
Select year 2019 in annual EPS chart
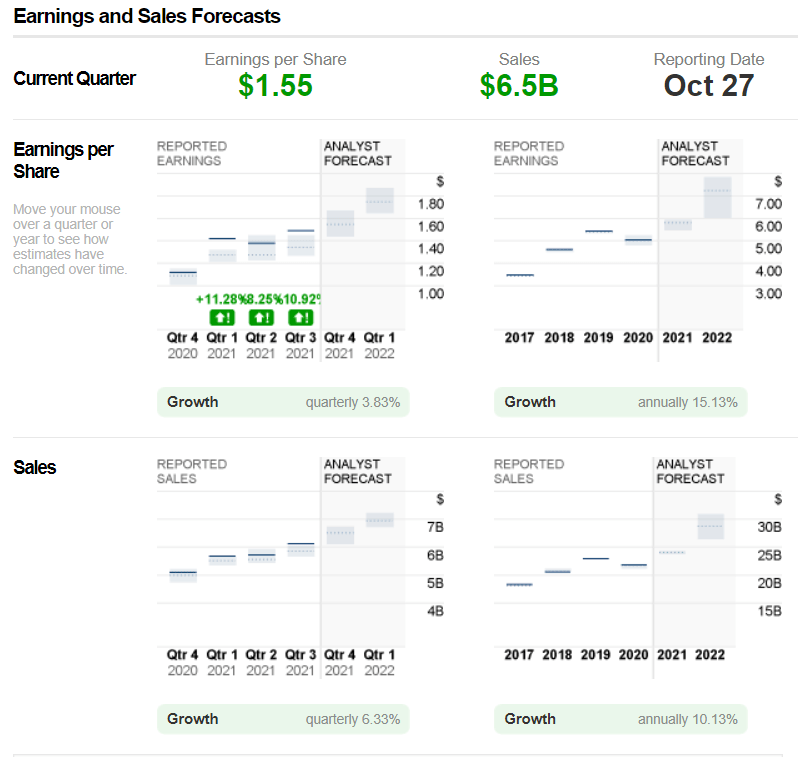pyautogui.click(x=598, y=338)
